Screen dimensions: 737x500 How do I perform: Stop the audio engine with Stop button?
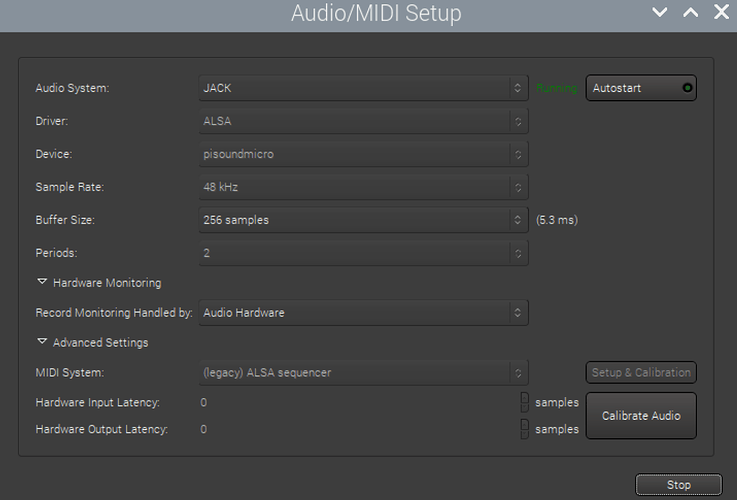pos(678,485)
